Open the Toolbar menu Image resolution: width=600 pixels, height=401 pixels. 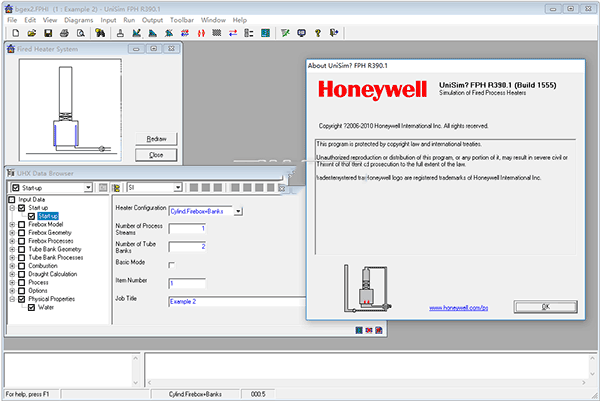coord(182,20)
